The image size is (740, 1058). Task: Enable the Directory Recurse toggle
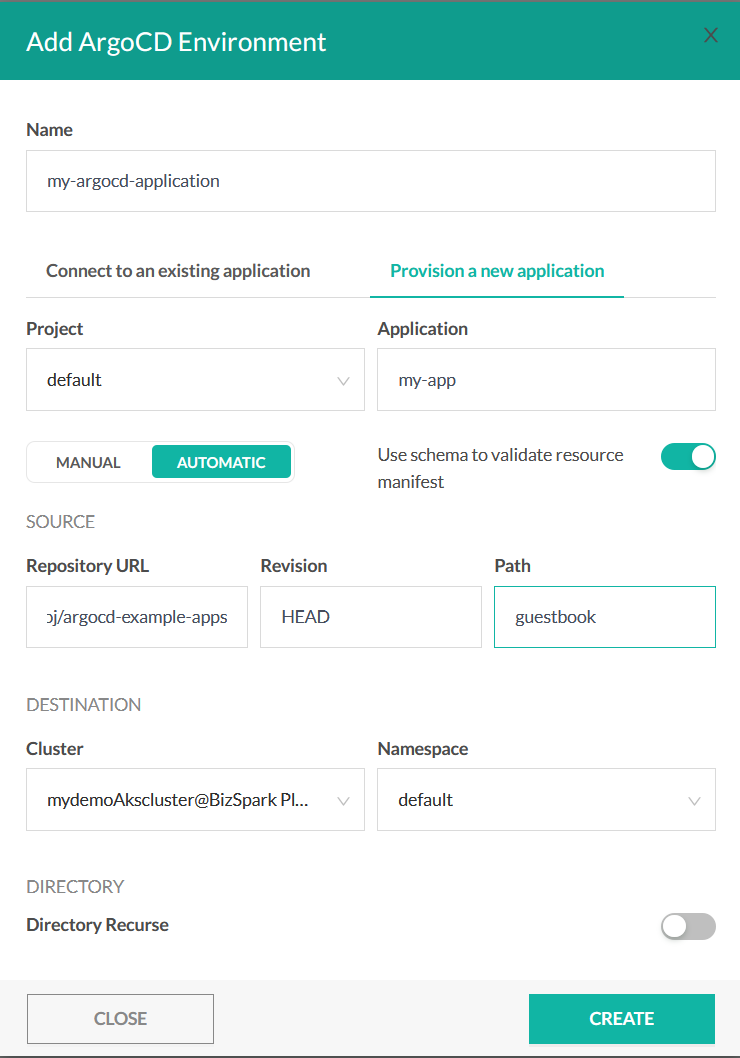pyautogui.click(x=688, y=926)
